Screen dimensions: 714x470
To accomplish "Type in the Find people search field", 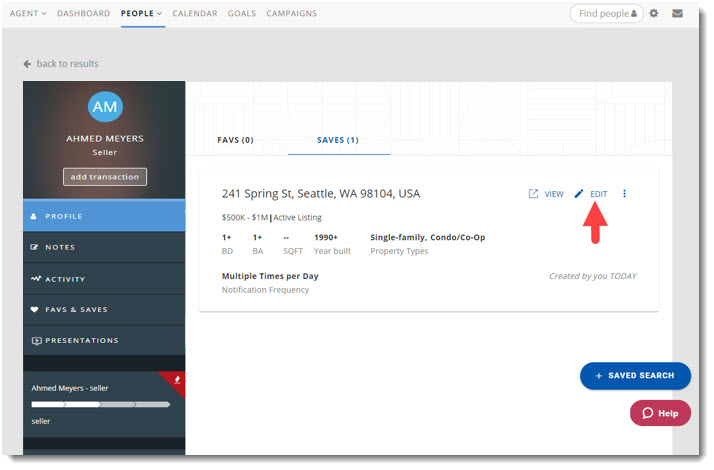I will point(606,14).
